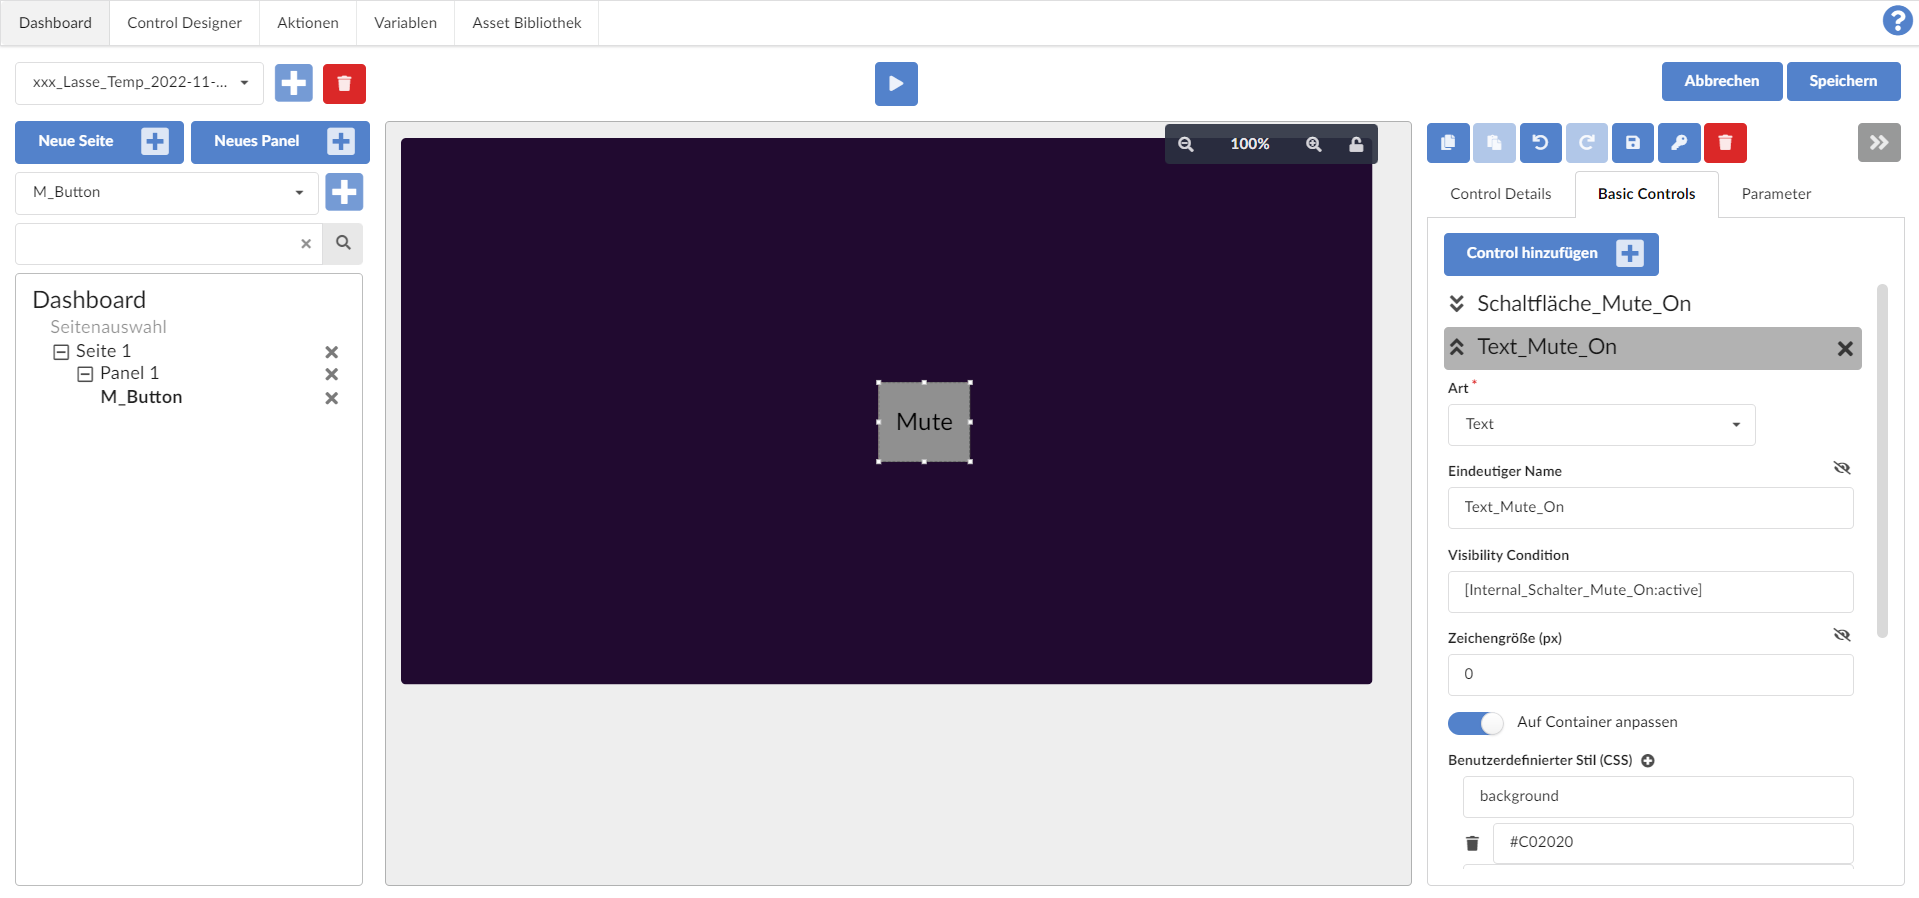
Task: Collapse the right panel with double arrows
Action: click(1879, 143)
